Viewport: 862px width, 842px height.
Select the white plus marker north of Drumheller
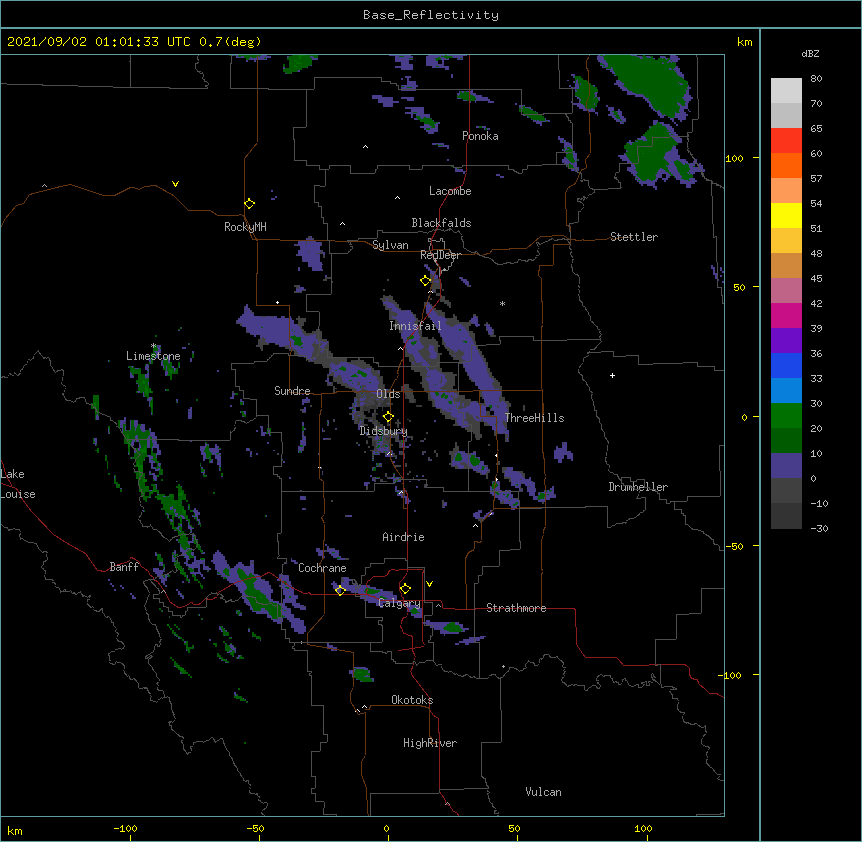pos(612,375)
